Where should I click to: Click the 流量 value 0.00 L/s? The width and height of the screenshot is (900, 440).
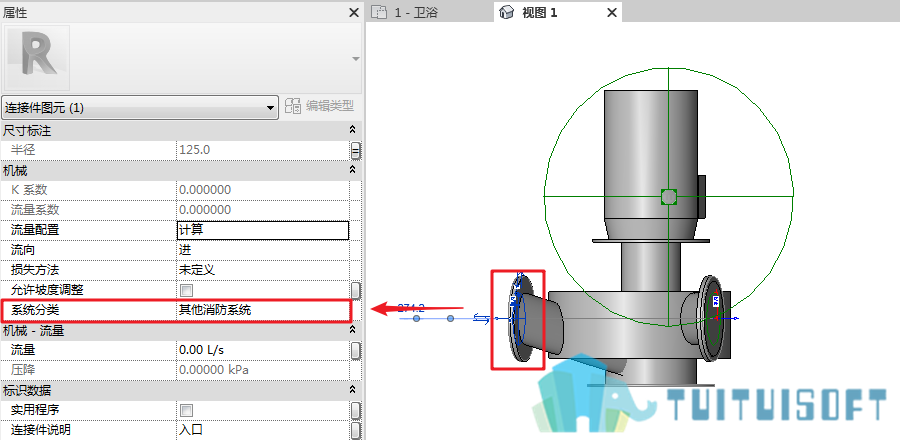[263, 350]
